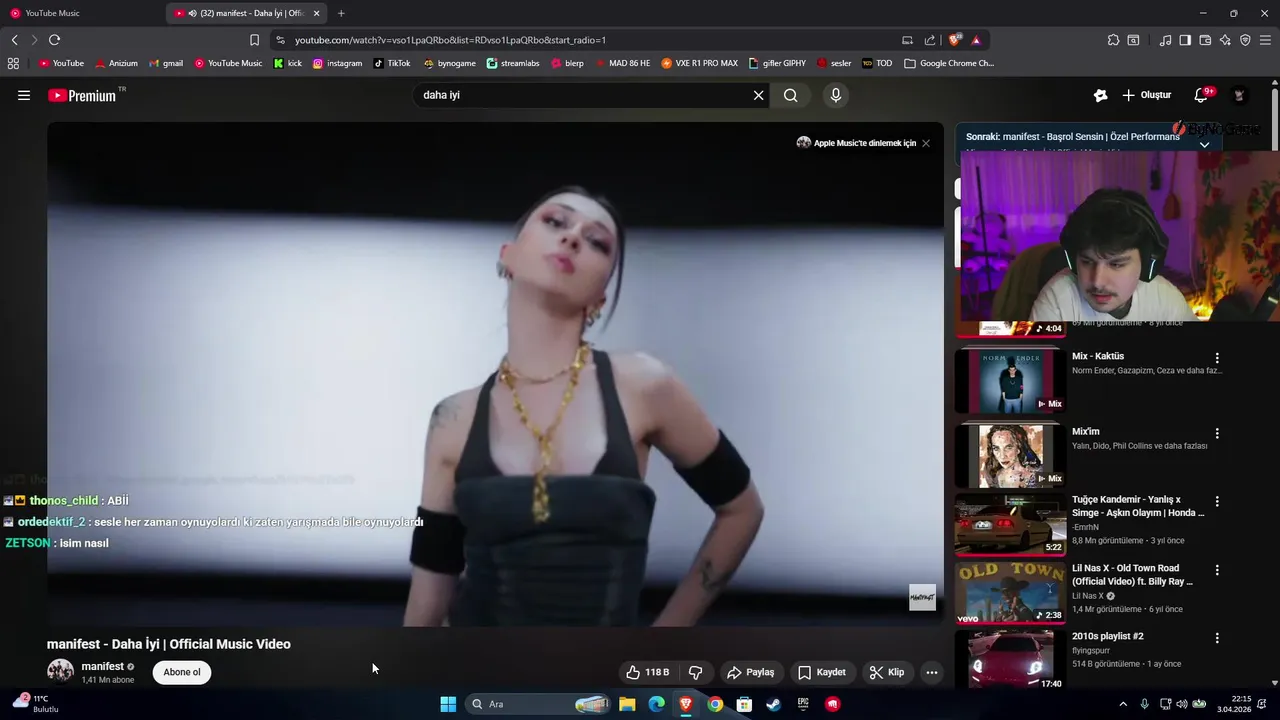1280x720 pixels.
Task: Open Brave VPN shield icon
Action: tap(1245, 40)
